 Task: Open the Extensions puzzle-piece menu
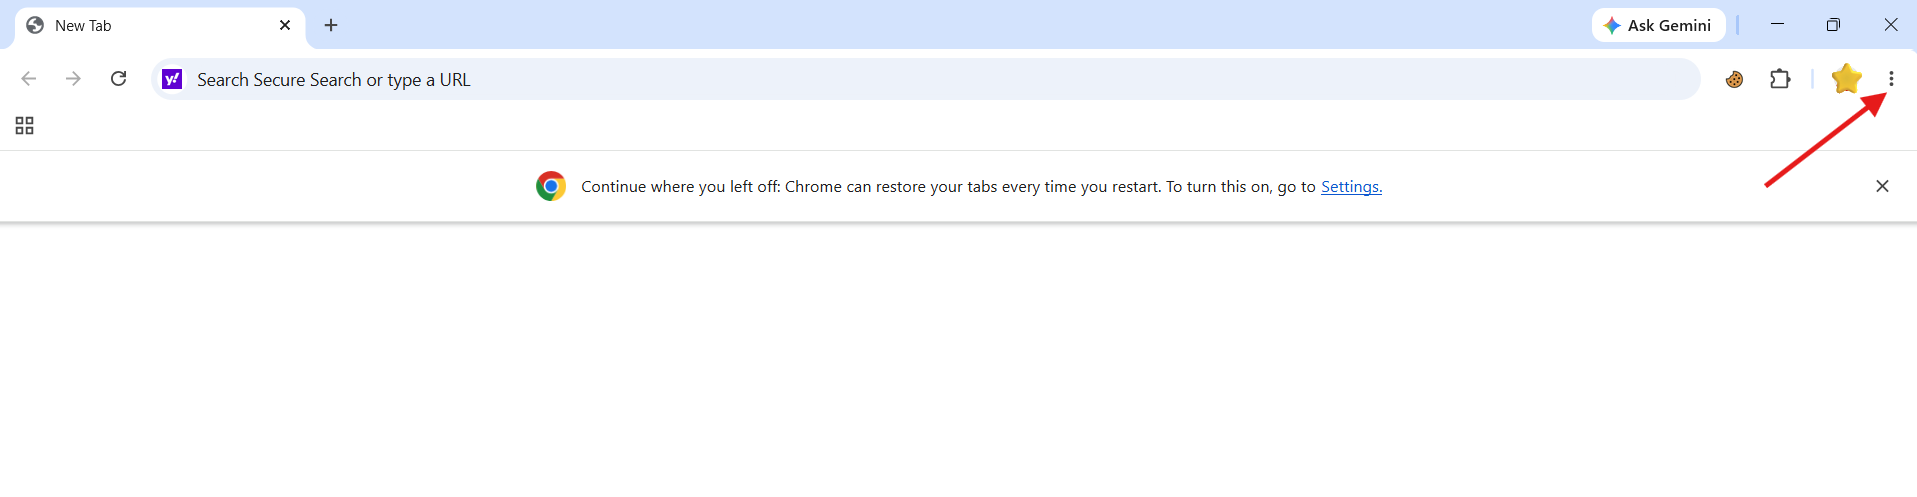pyautogui.click(x=1780, y=79)
